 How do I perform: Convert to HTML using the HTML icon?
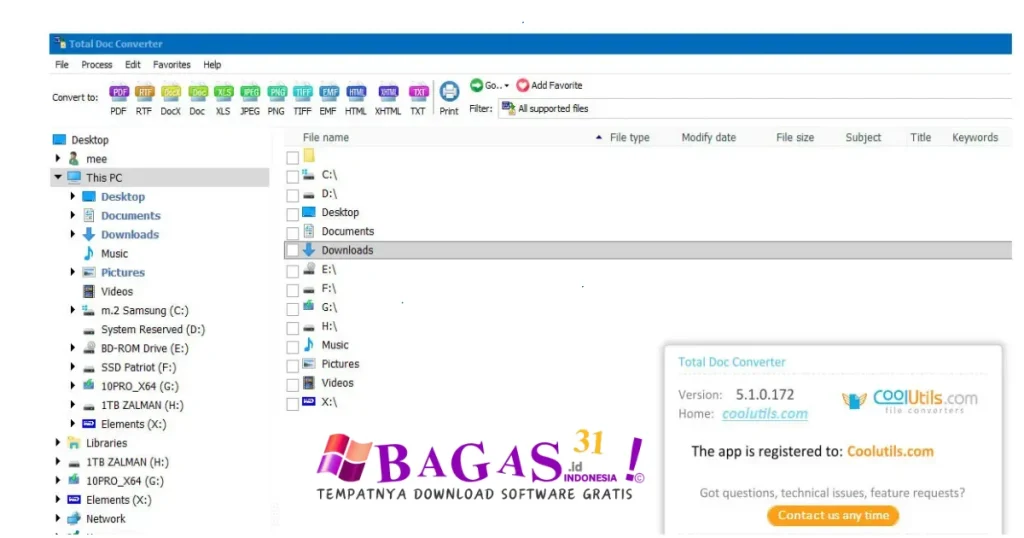coord(356,93)
